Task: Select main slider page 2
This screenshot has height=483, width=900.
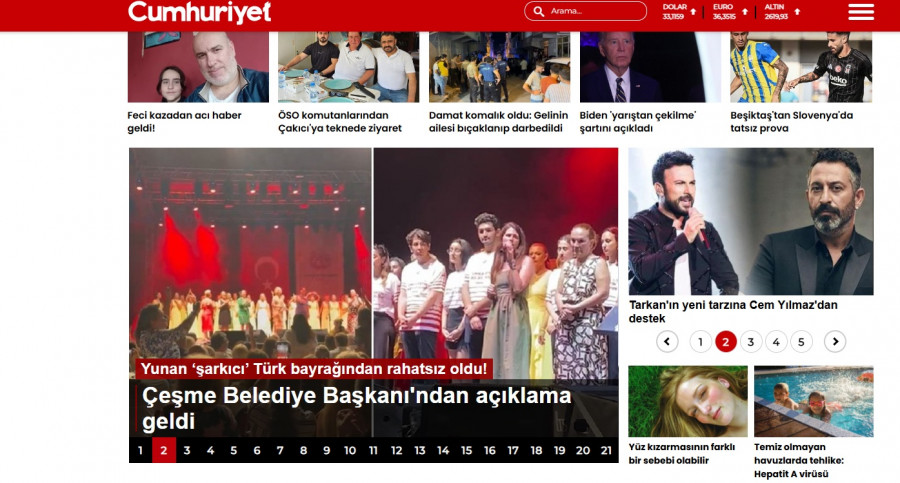Action: coord(164,450)
